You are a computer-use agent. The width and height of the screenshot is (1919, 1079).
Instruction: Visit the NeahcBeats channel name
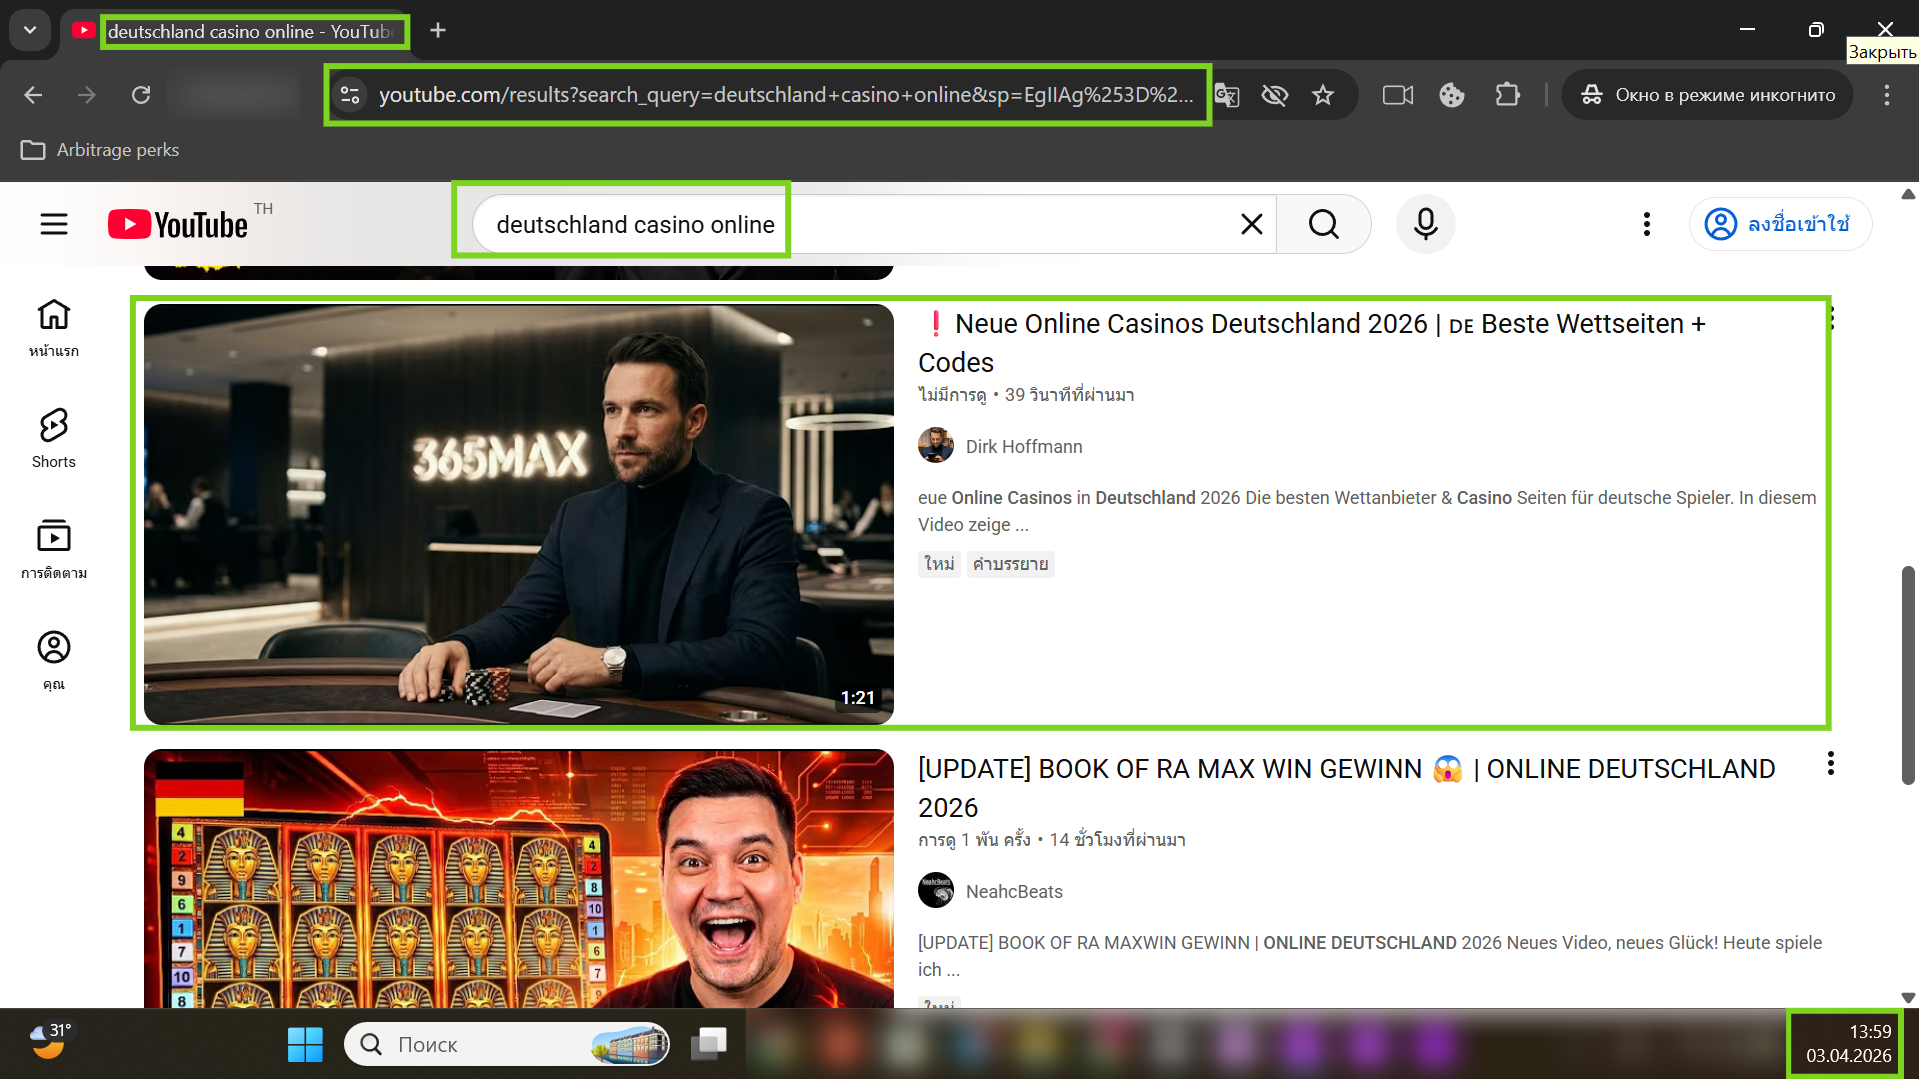[1014, 892]
